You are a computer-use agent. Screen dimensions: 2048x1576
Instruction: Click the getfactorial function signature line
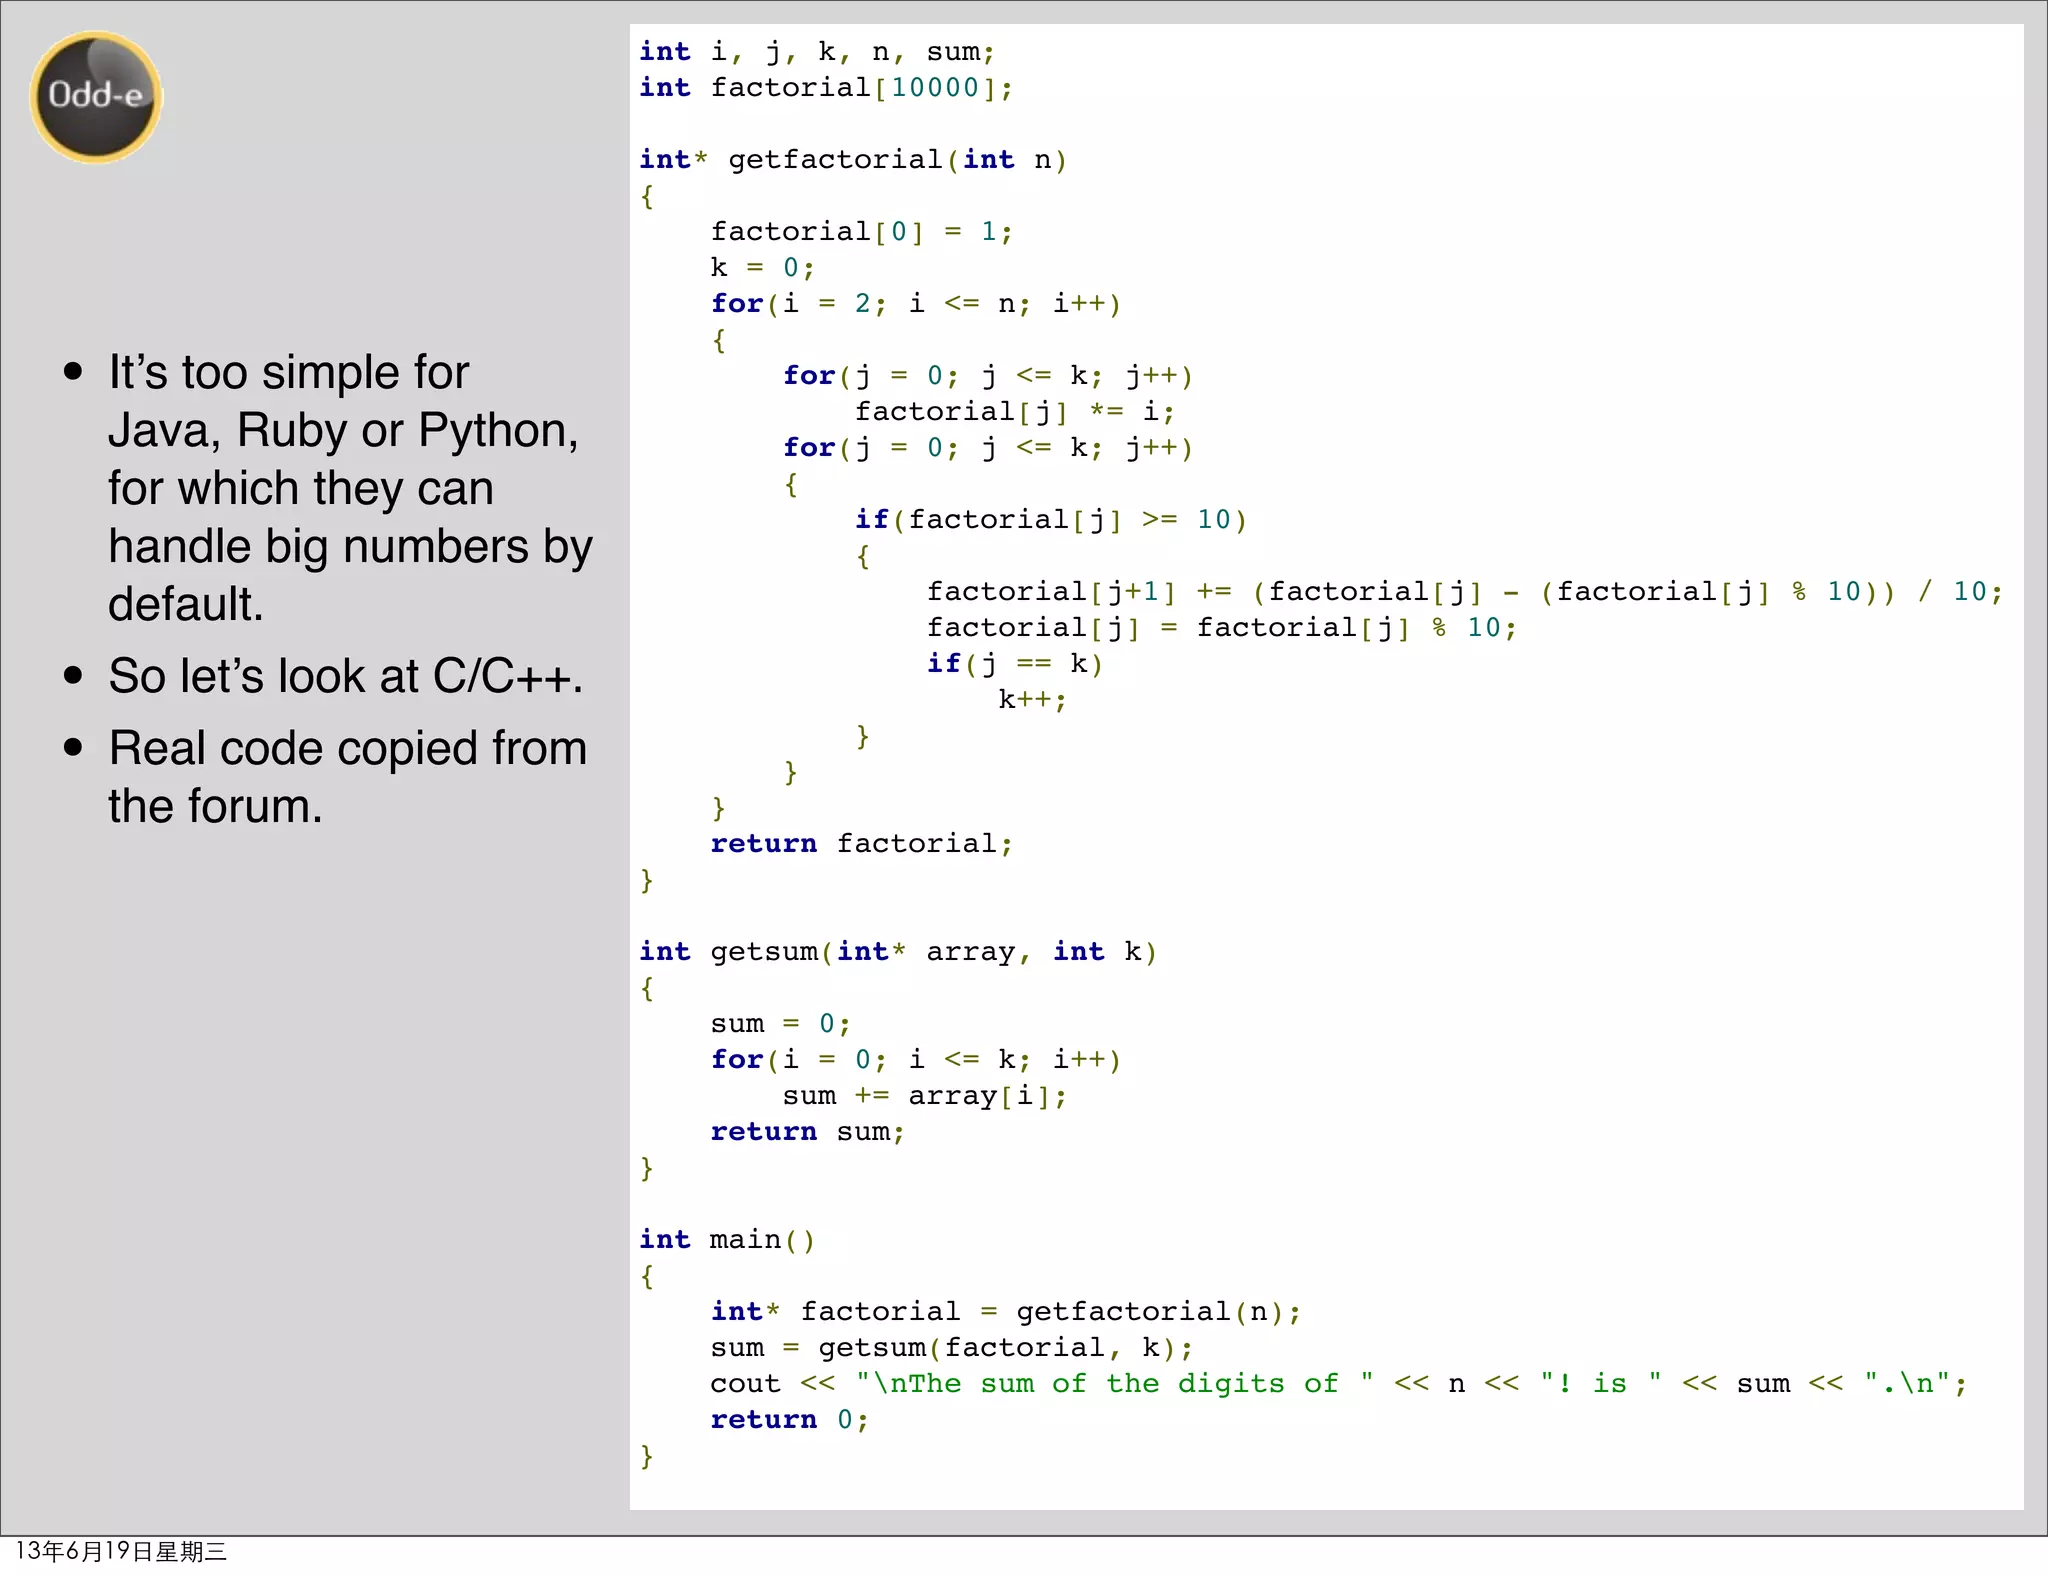pyautogui.click(x=853, y=160)
